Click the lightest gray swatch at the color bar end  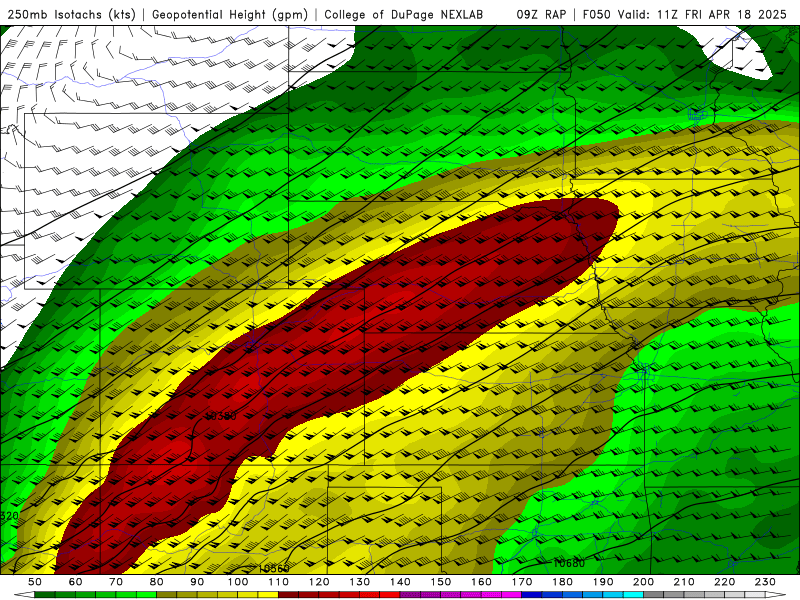click(x=755, y=595)
